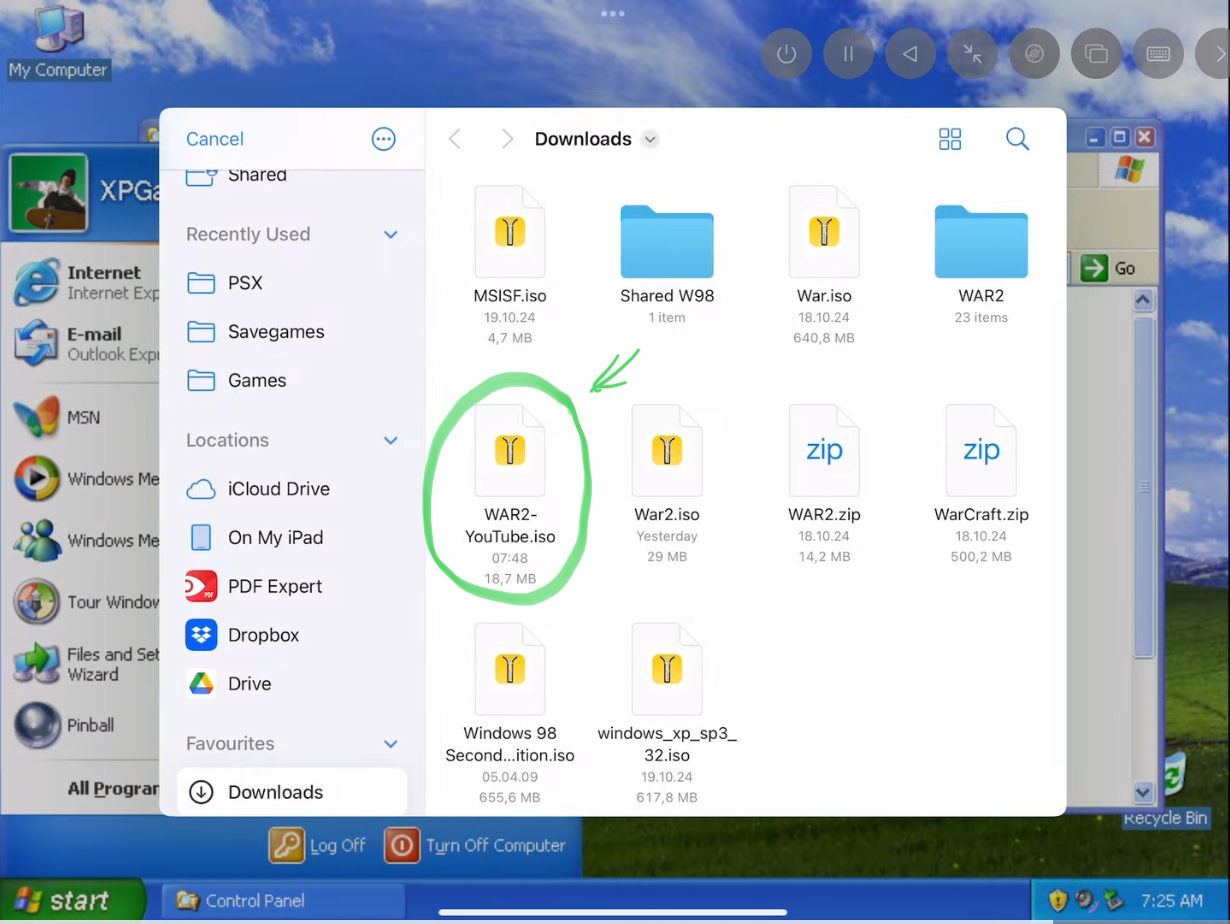Viewport: 1230px width, 924px height.
Task: Tap the power button in emulator toolbar
Action: (787, 54)
